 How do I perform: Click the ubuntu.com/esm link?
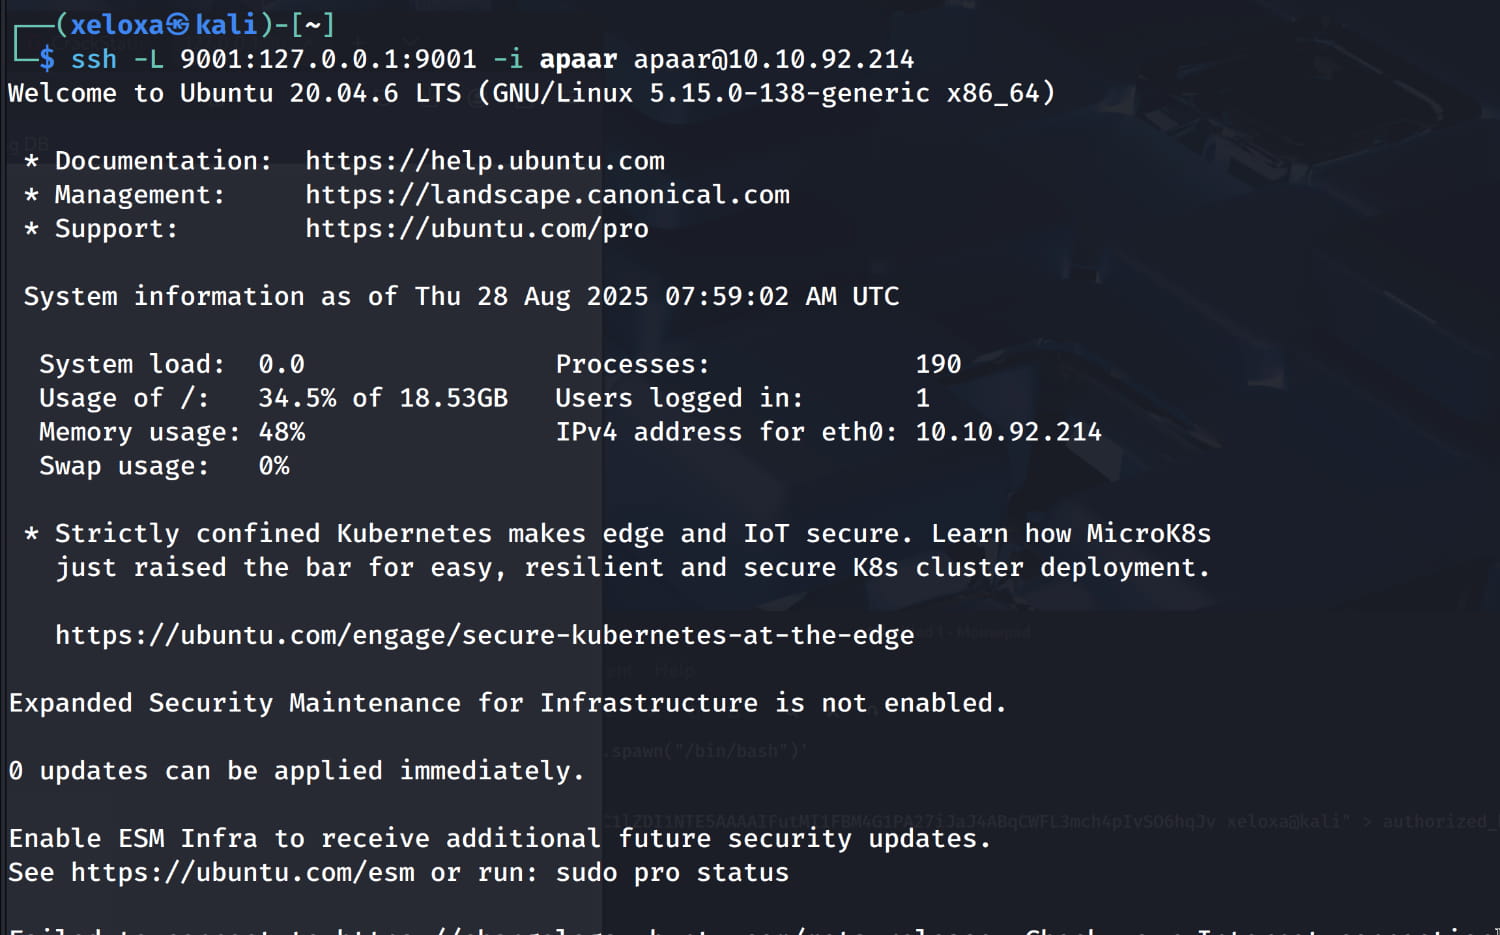242,873
